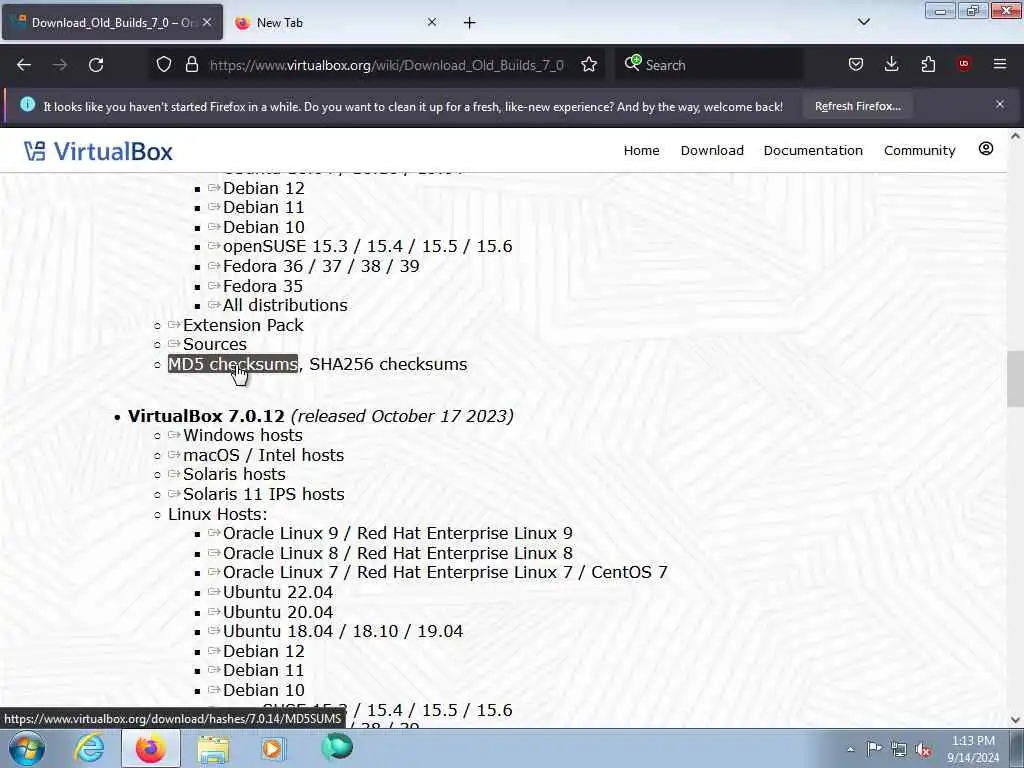
Task: Click the site security padlock icon
Action: (x=191, y=65)
